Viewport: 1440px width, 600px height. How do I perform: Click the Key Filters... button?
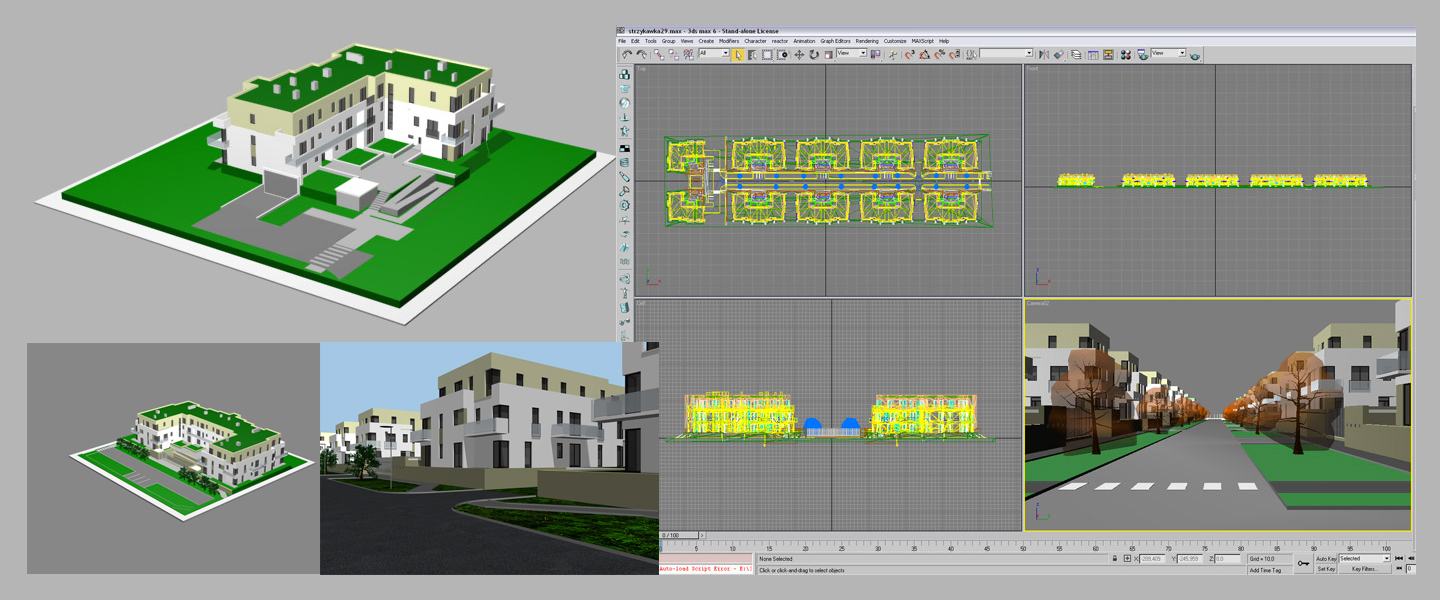(1365, 569)
